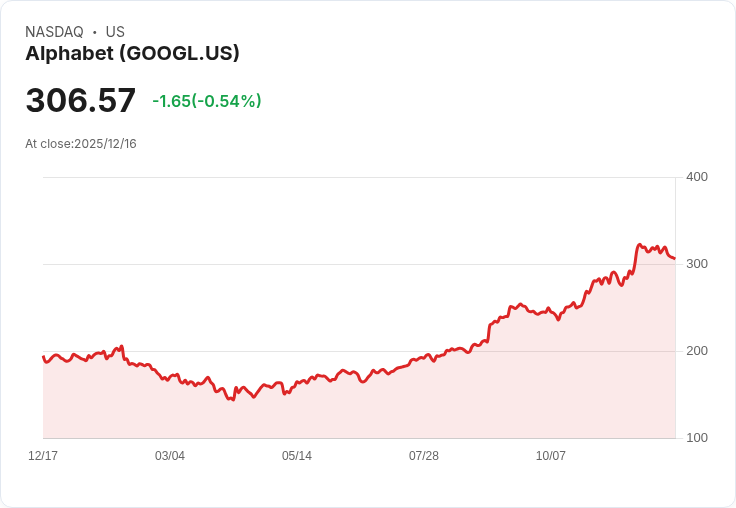Screen dimensions: 736x508
Task: Click the Alphabet (GOOGL.US) stock title
Action: click(132, 54)
